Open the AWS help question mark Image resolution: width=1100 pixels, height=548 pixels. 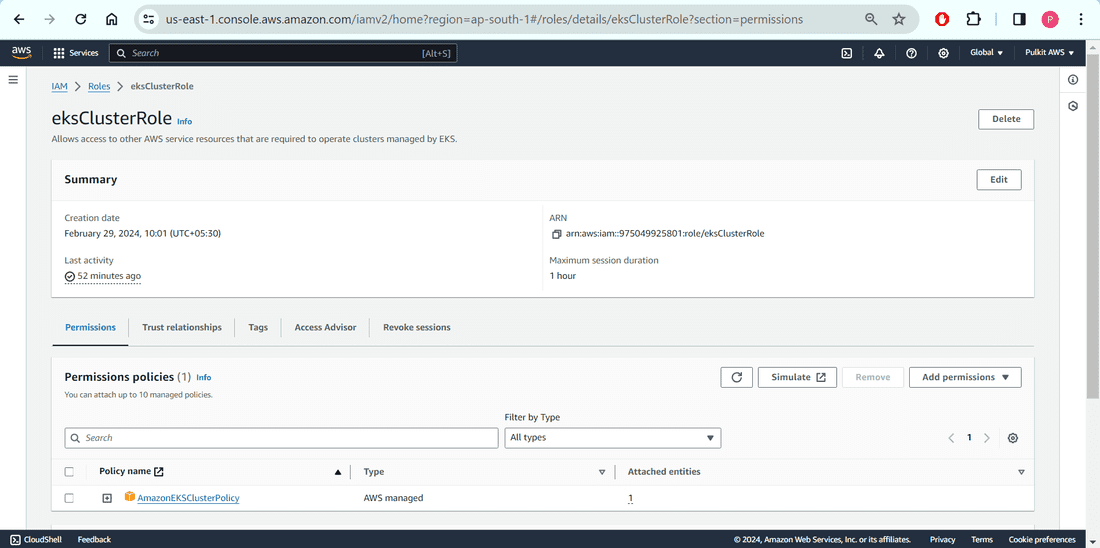click(x=911, y=53)
